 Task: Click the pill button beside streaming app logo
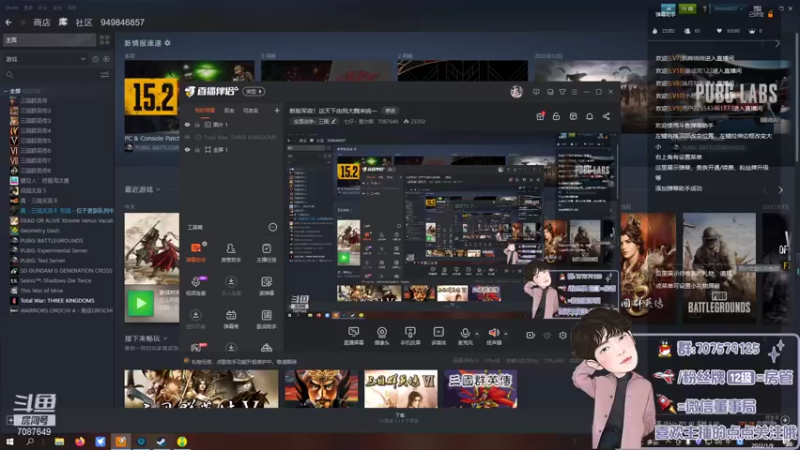(254, 92)
